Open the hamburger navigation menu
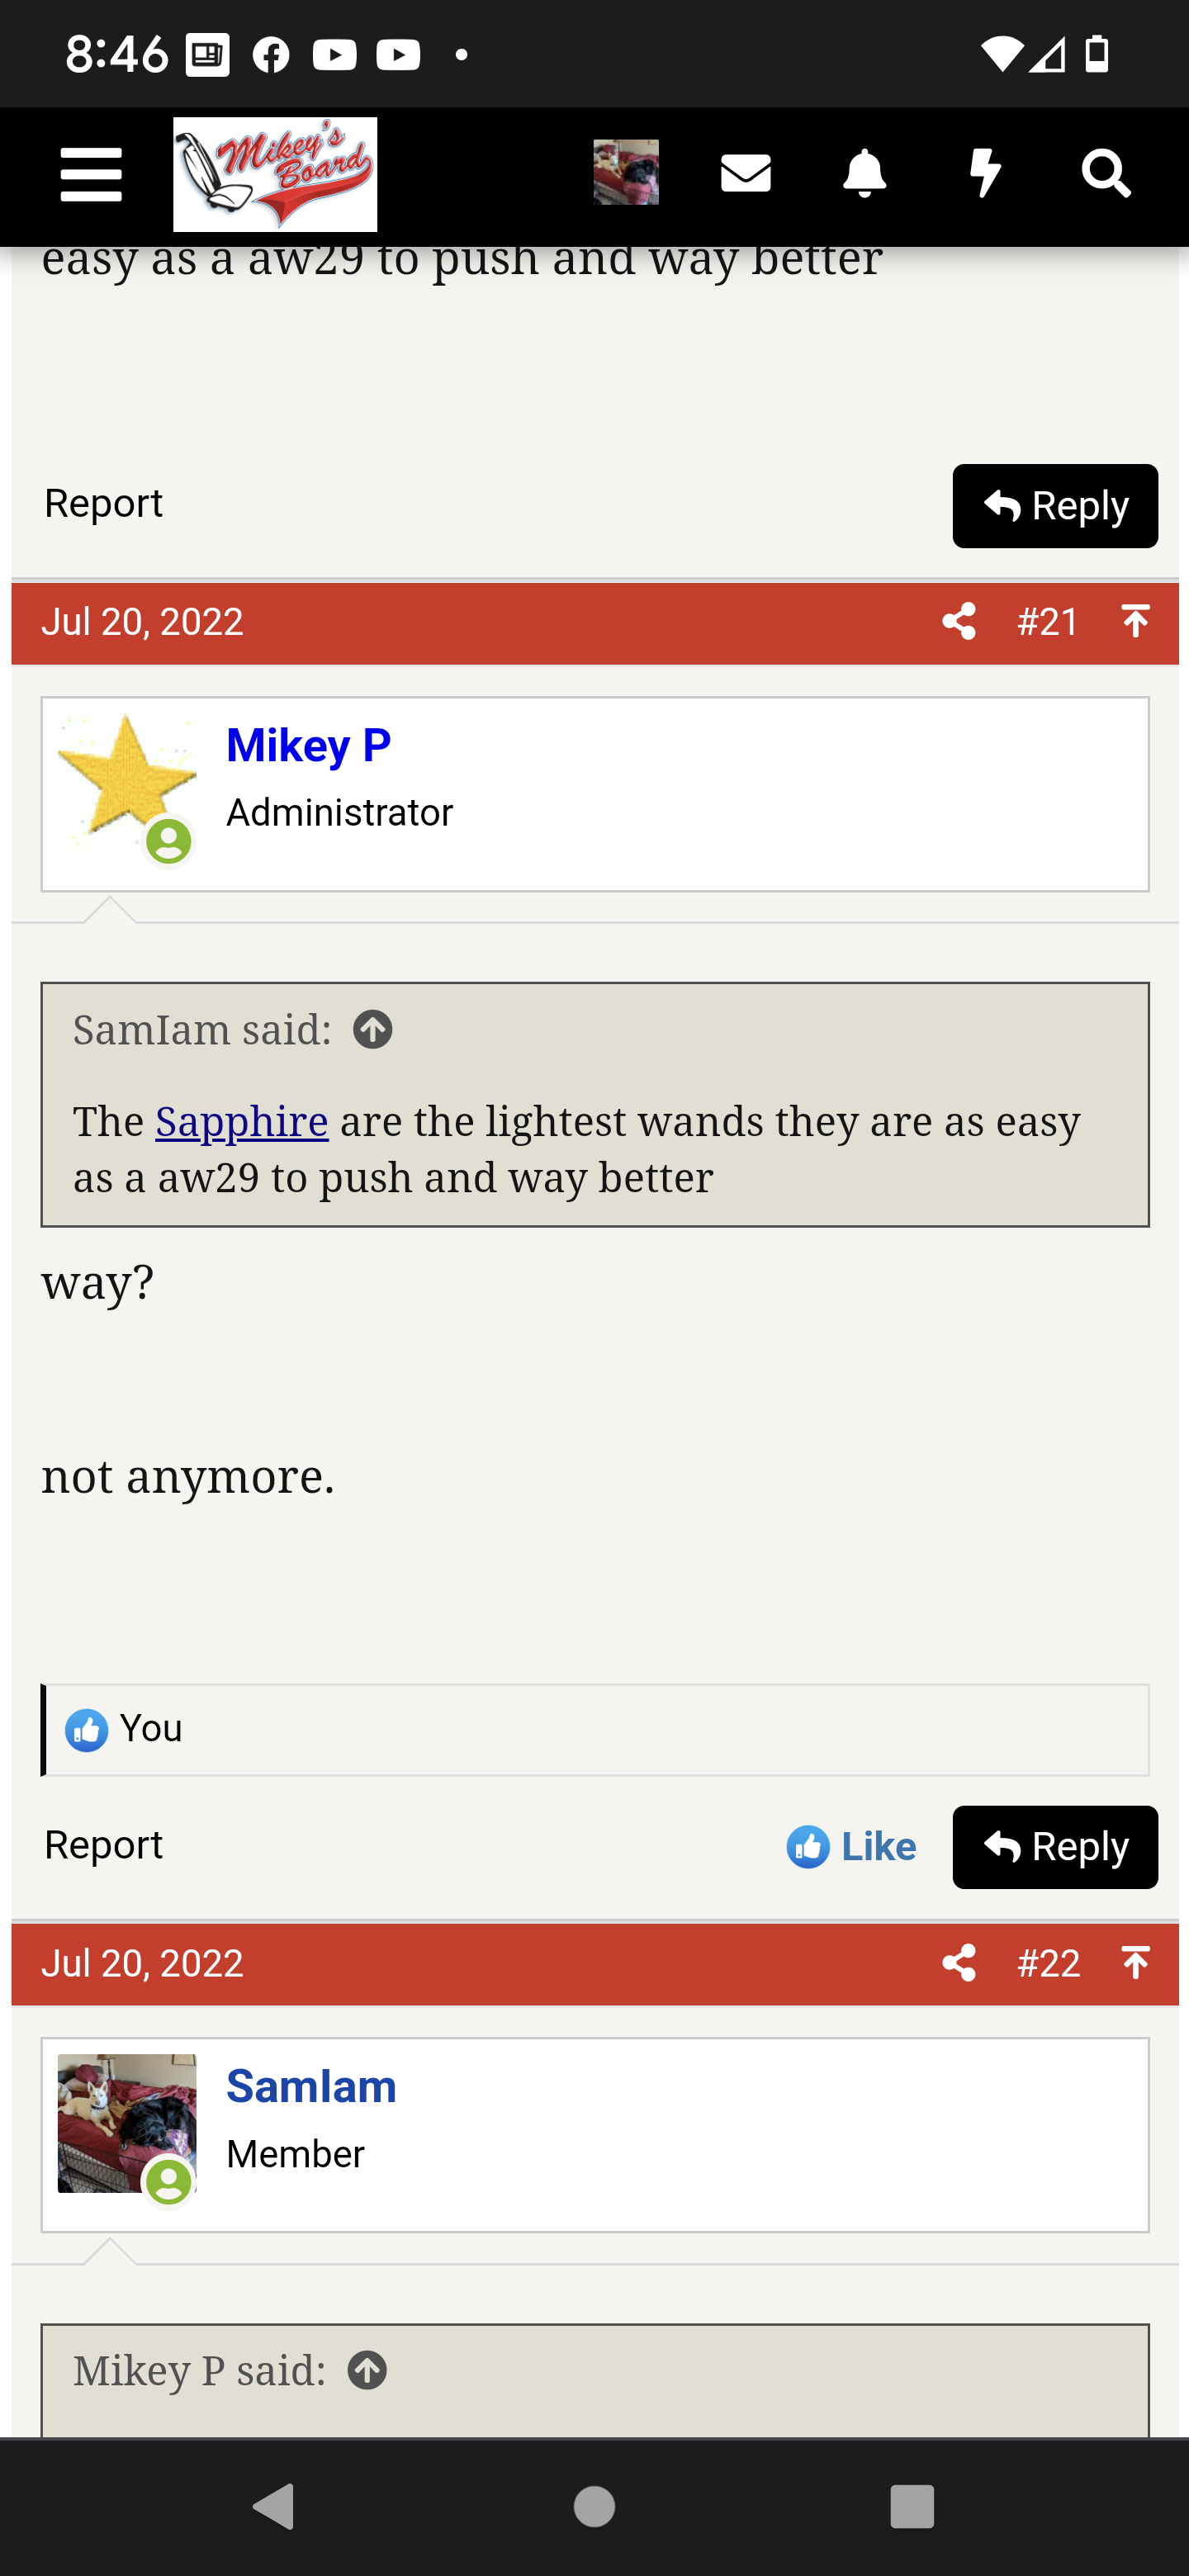Viewport: 1189px width, 2576px height. pyautogui.click(x=91, y=175)
